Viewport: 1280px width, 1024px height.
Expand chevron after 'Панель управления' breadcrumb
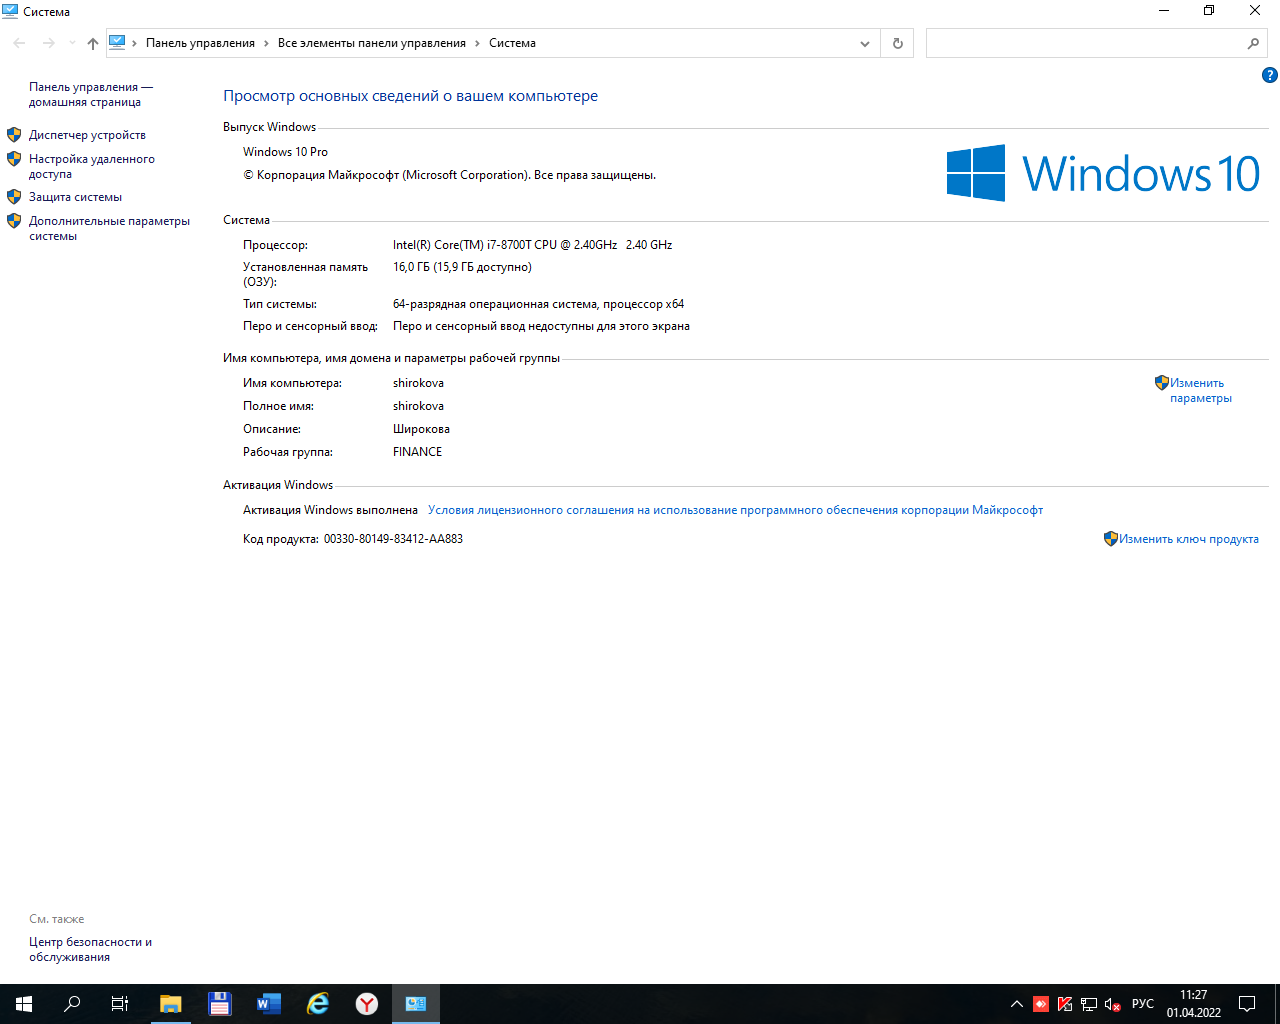pyautogui.click(x=266, y=43)
